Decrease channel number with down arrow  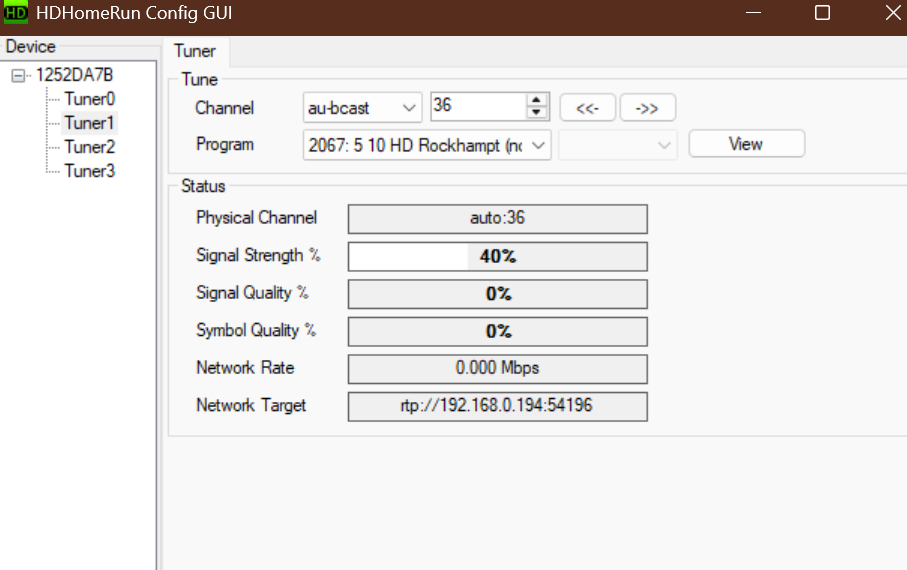538,113
